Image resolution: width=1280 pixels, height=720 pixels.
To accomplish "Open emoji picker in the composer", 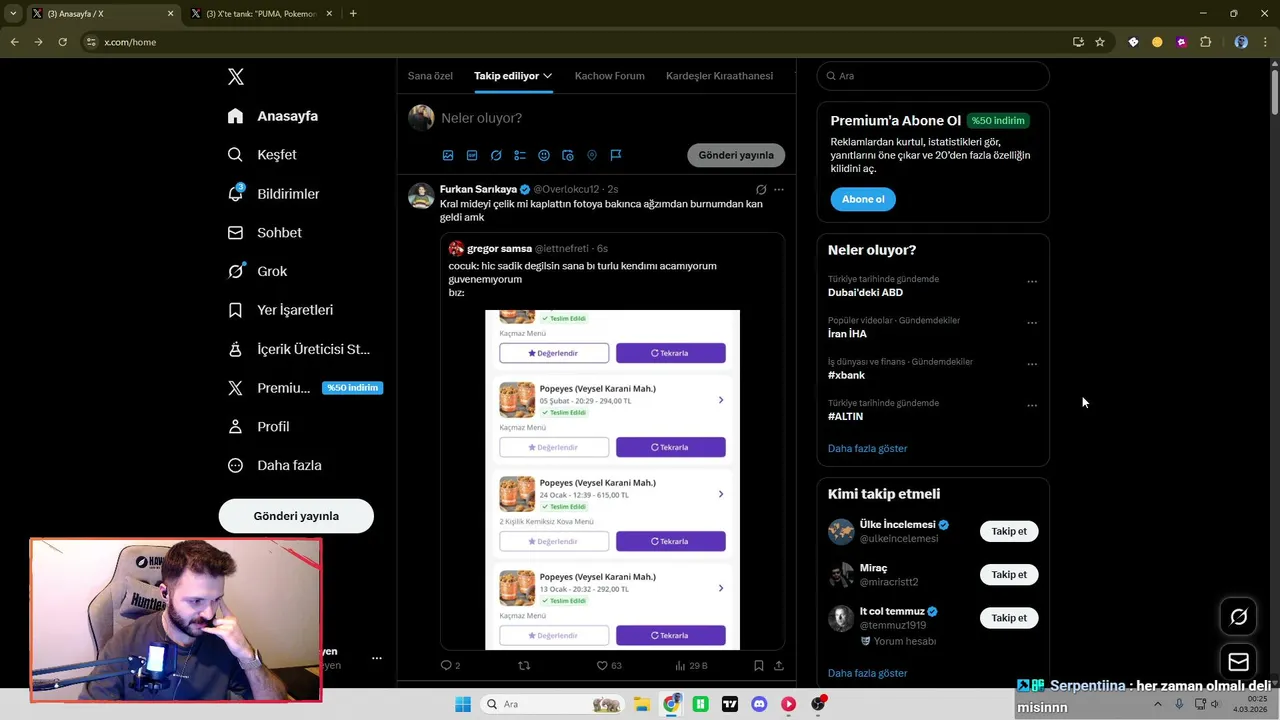I will point(544,155).
